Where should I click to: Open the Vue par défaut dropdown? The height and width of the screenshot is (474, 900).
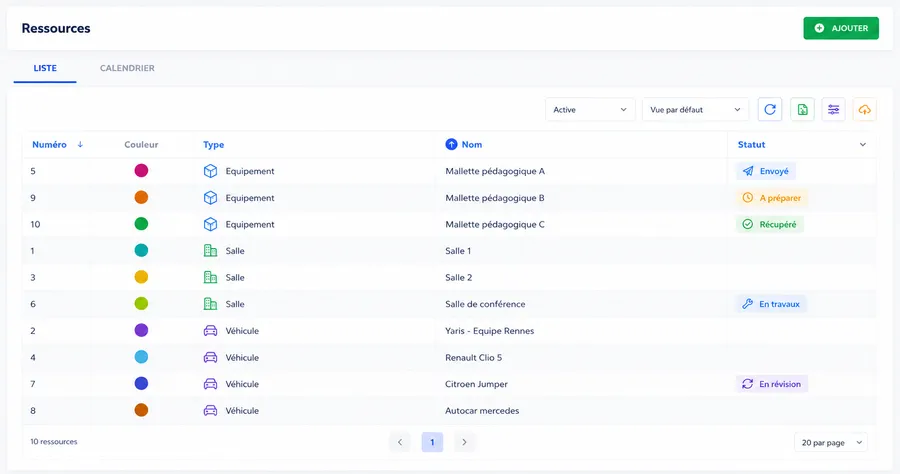click(x=695, y=110)
